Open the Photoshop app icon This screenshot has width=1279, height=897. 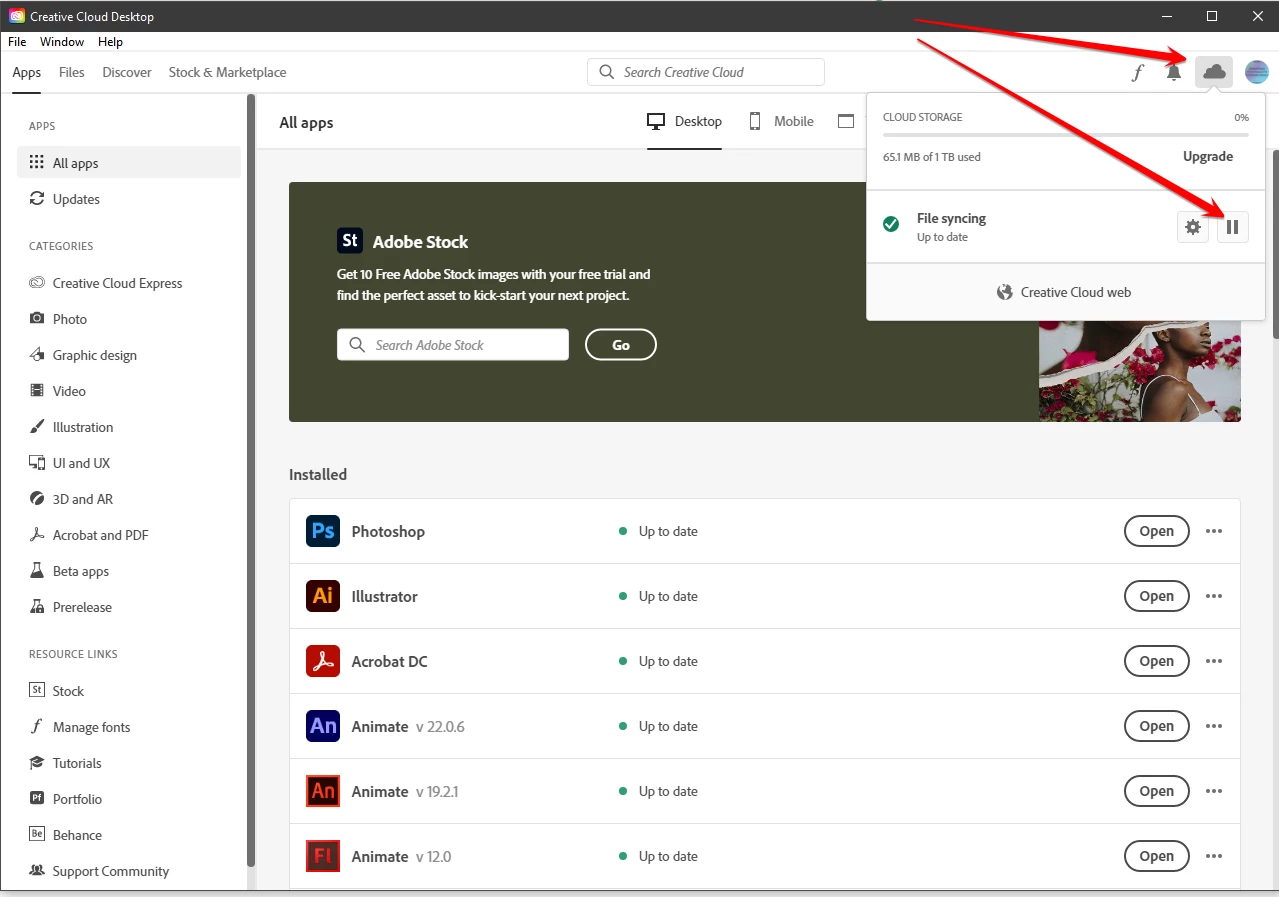323,531
